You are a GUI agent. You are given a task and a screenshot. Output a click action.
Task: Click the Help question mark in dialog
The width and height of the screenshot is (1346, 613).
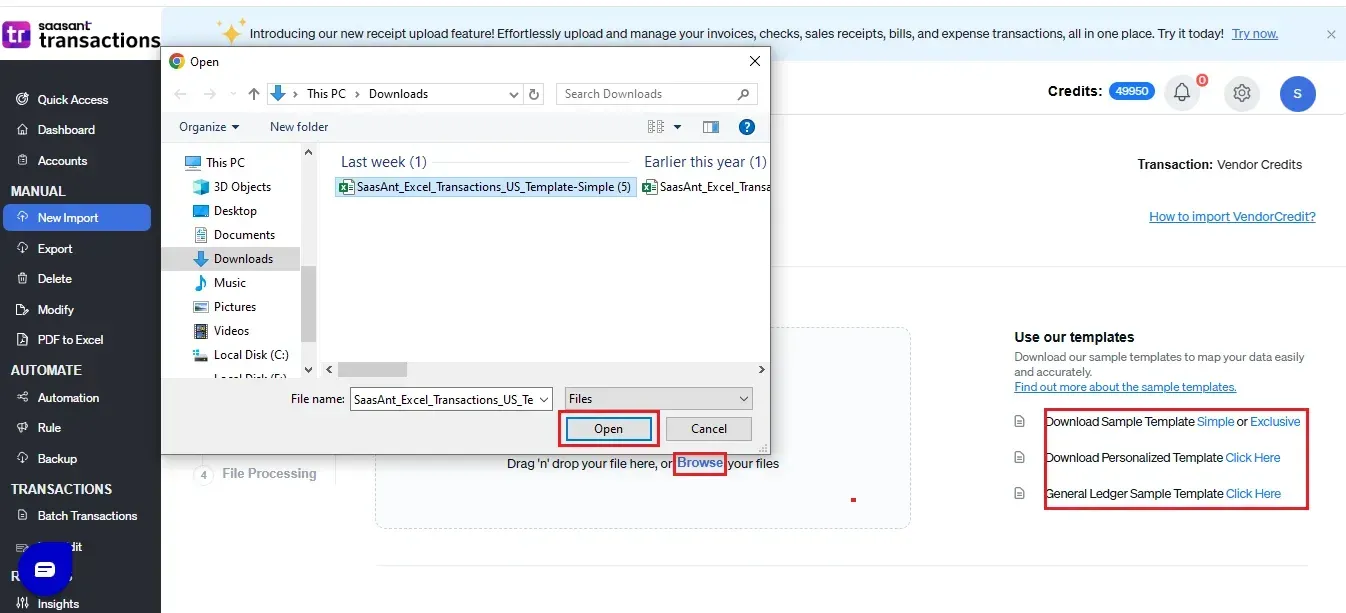click(x=745, y=126)
